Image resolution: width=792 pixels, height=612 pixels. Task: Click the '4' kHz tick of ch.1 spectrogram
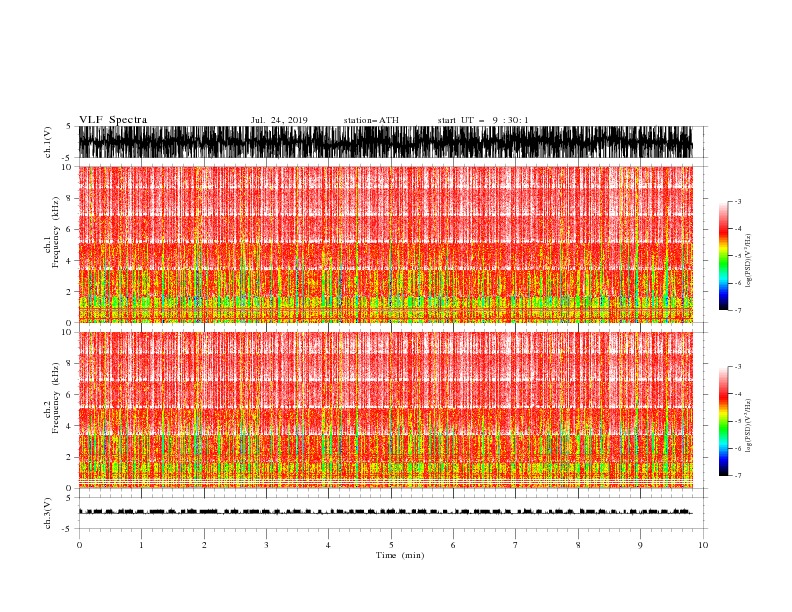(70, 261)
